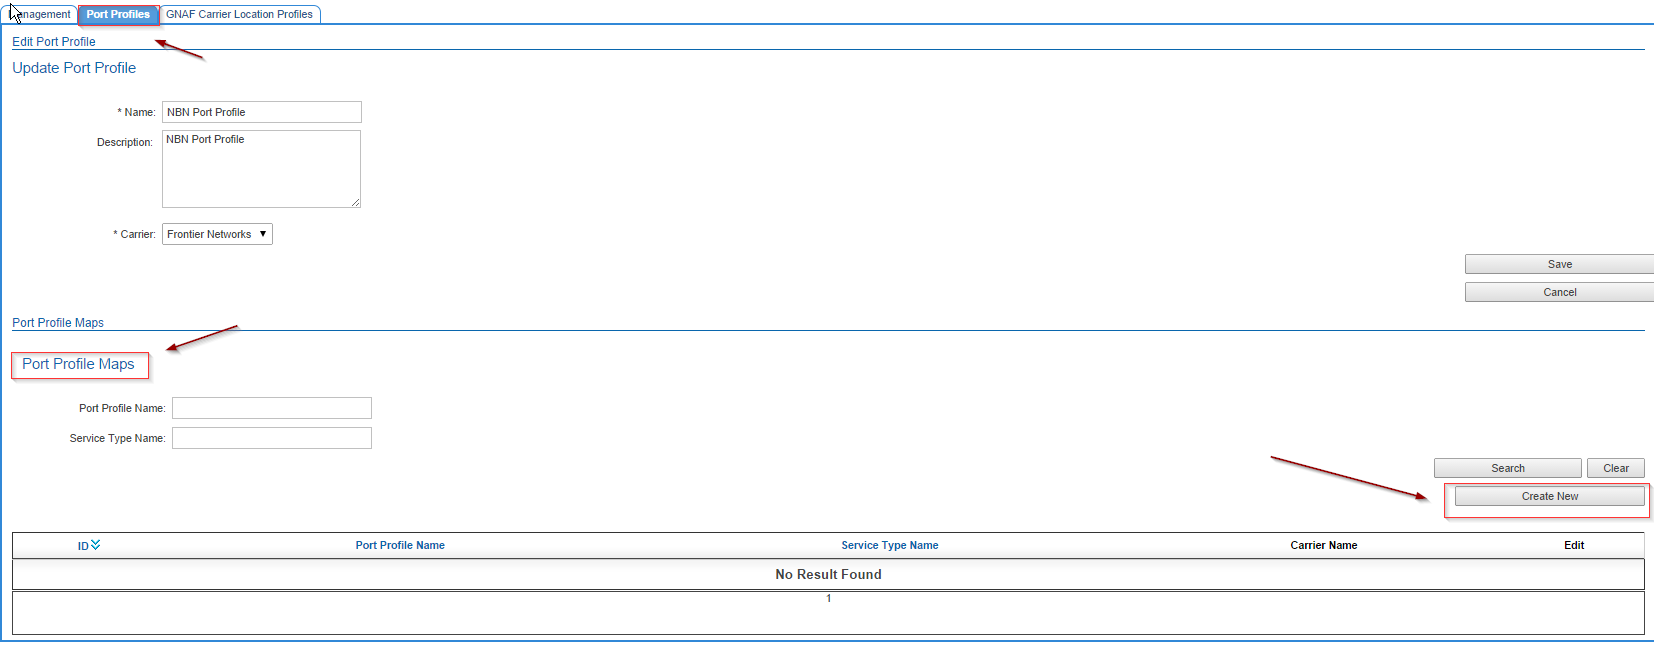Click the Port Profile Name search input
The width and height of the screenshot is (1654, 645).
pyautogui.click(x=271, y=408)
